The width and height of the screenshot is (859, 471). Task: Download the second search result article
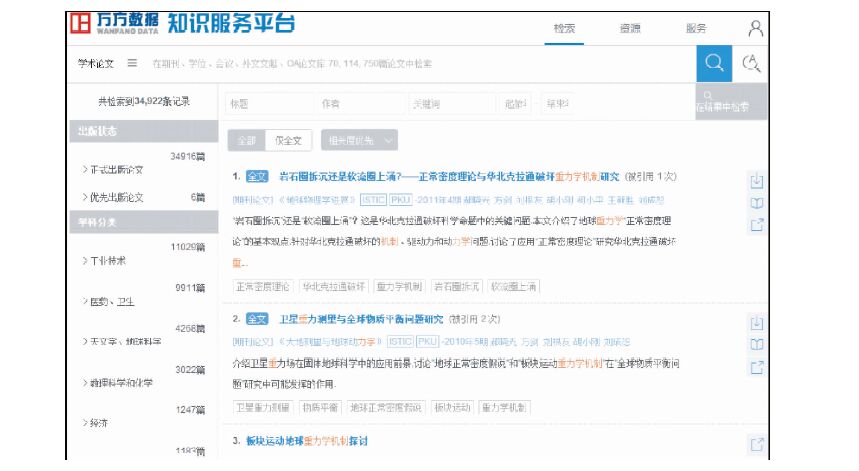coord(757,323)
